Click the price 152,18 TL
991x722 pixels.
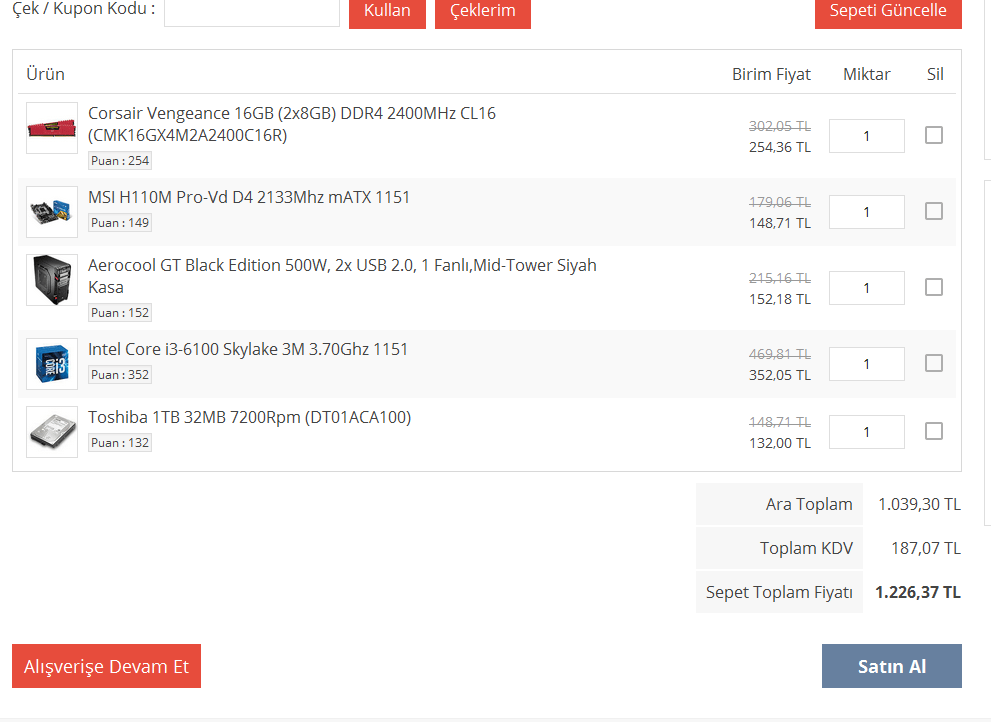coord(780,299)
